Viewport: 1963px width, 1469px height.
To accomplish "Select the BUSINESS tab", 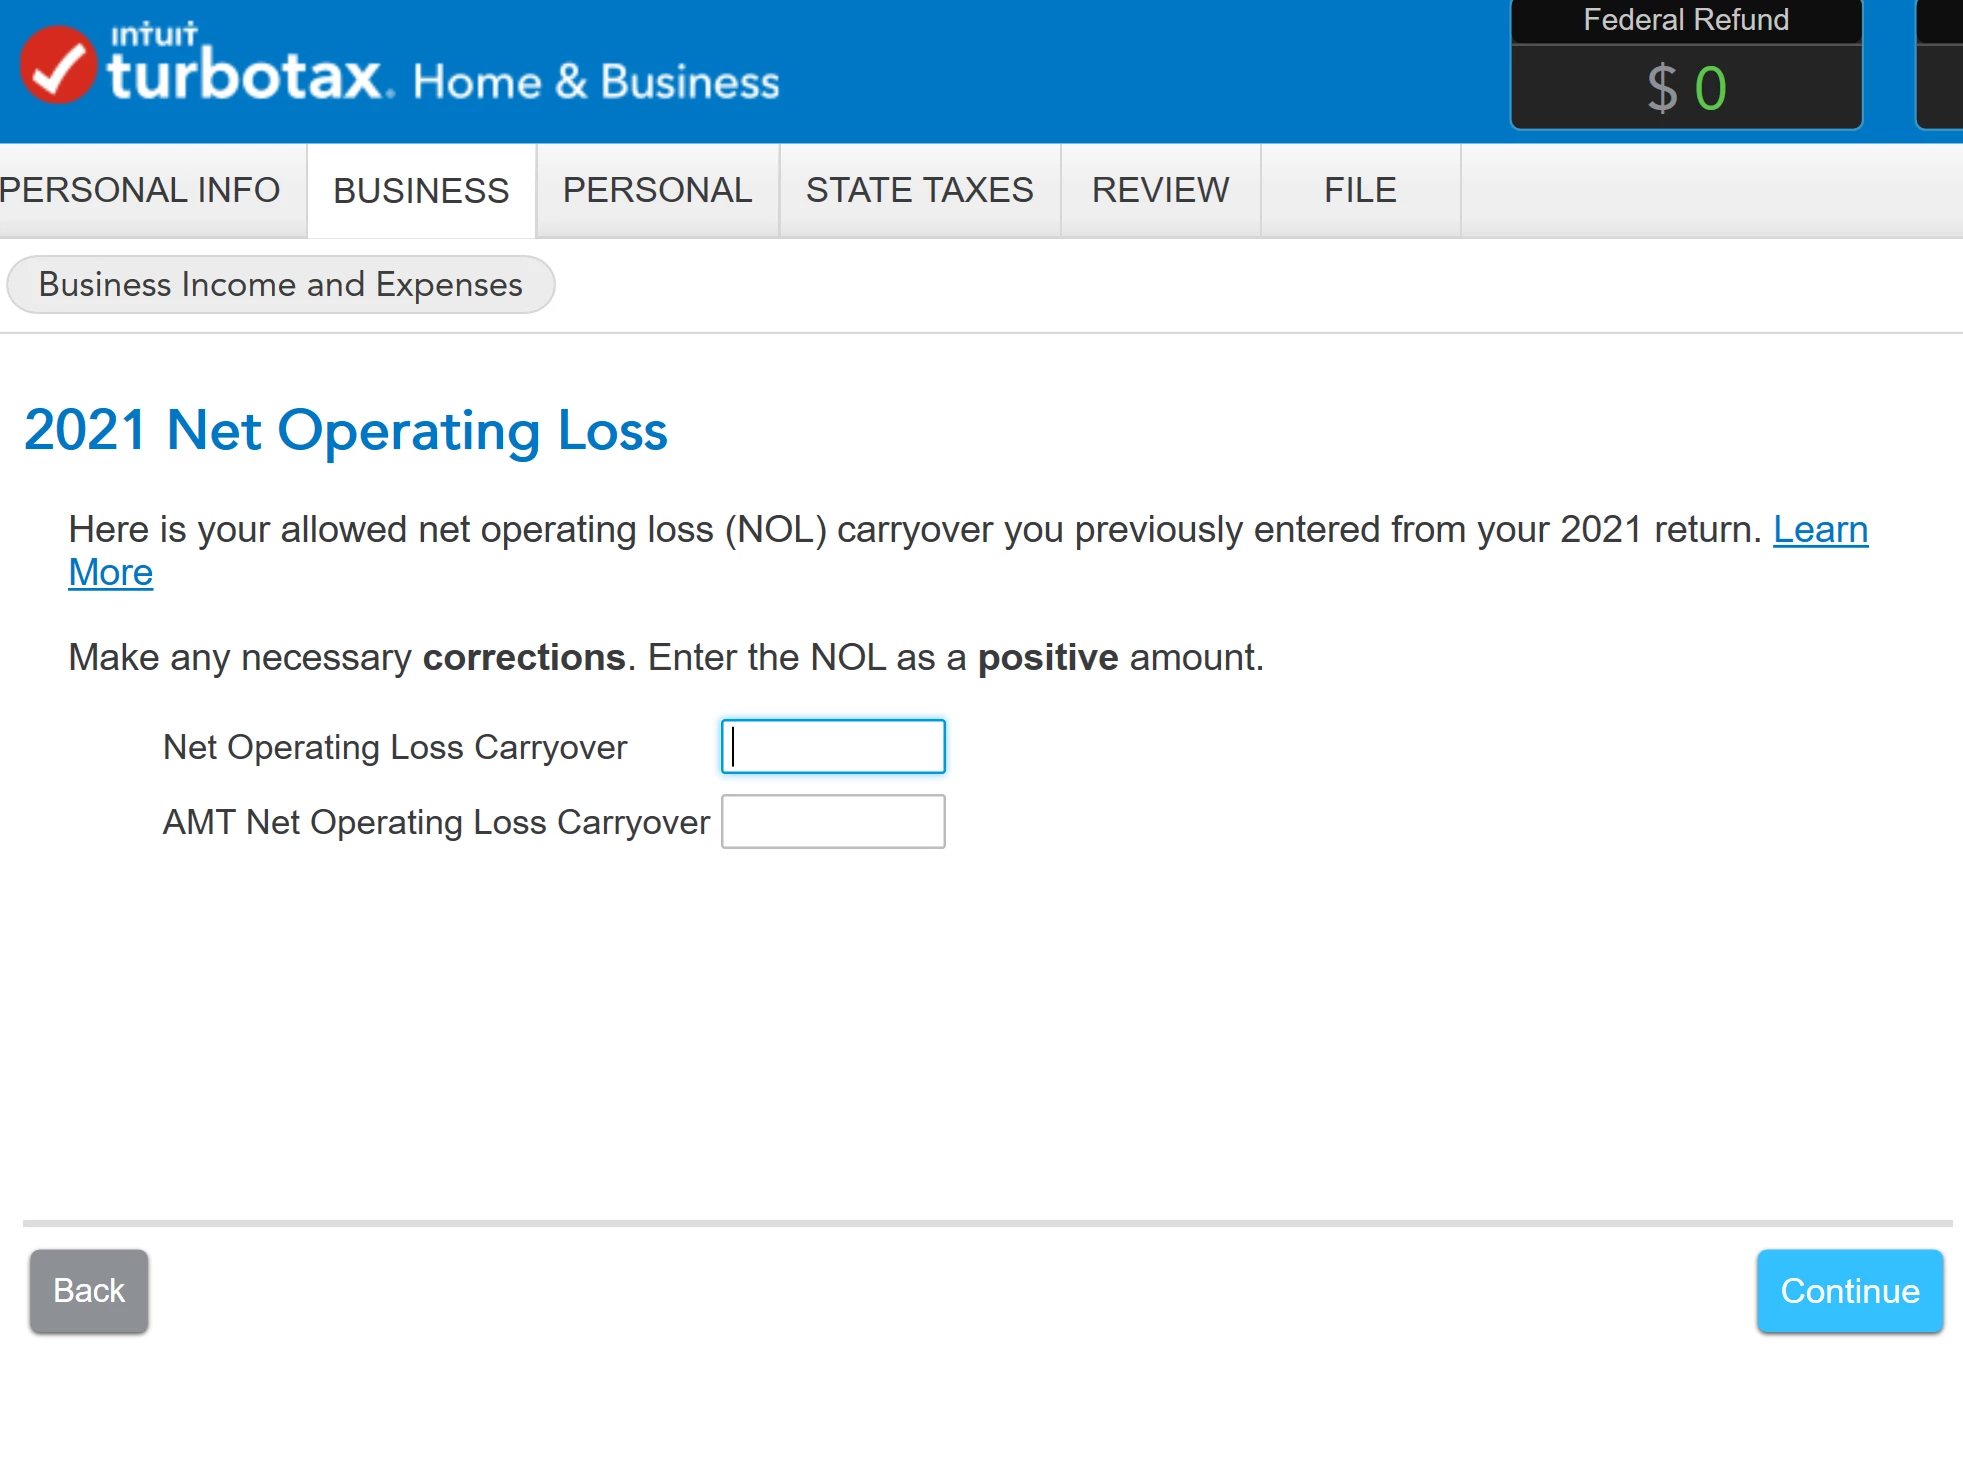I will (421, 190).
